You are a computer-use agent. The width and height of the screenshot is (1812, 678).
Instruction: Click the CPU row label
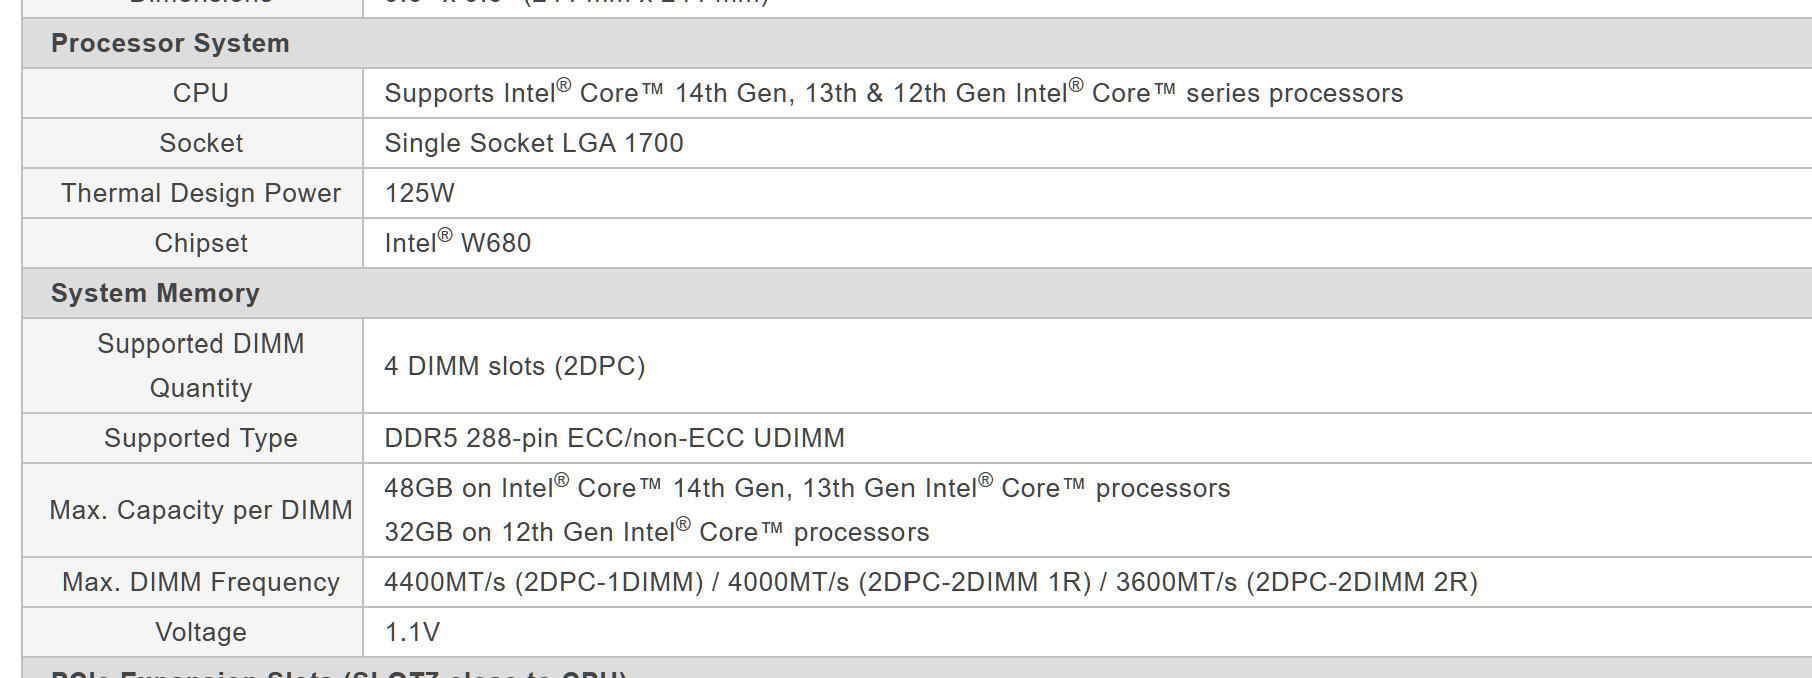(x=200, y=94)
